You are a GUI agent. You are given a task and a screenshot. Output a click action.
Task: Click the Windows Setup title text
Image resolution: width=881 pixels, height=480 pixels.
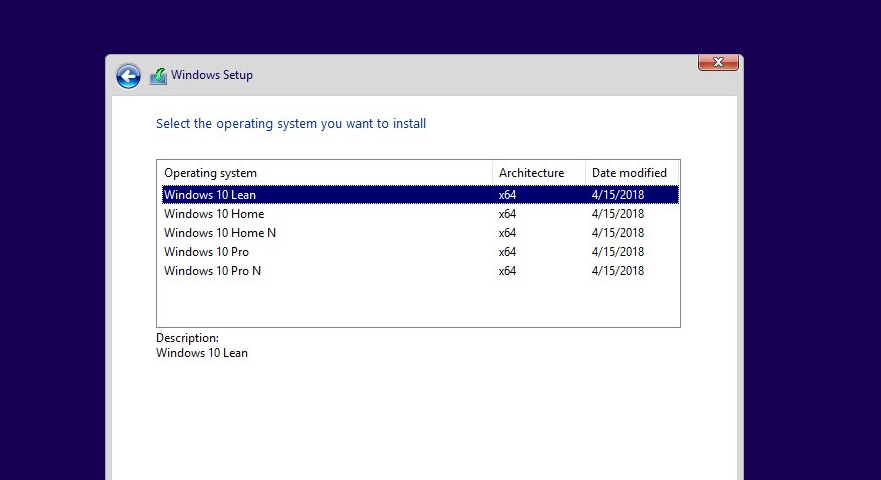coord(212,75)
